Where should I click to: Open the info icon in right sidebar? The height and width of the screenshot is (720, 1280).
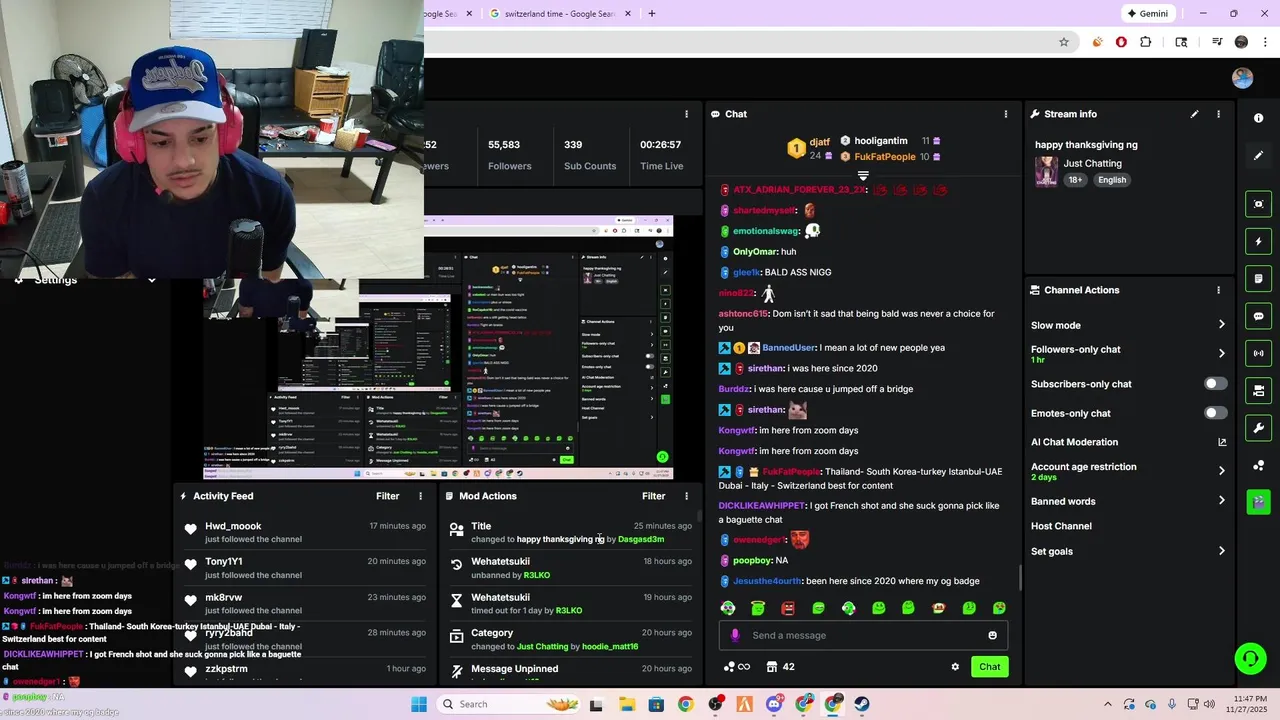[1258, 118]
